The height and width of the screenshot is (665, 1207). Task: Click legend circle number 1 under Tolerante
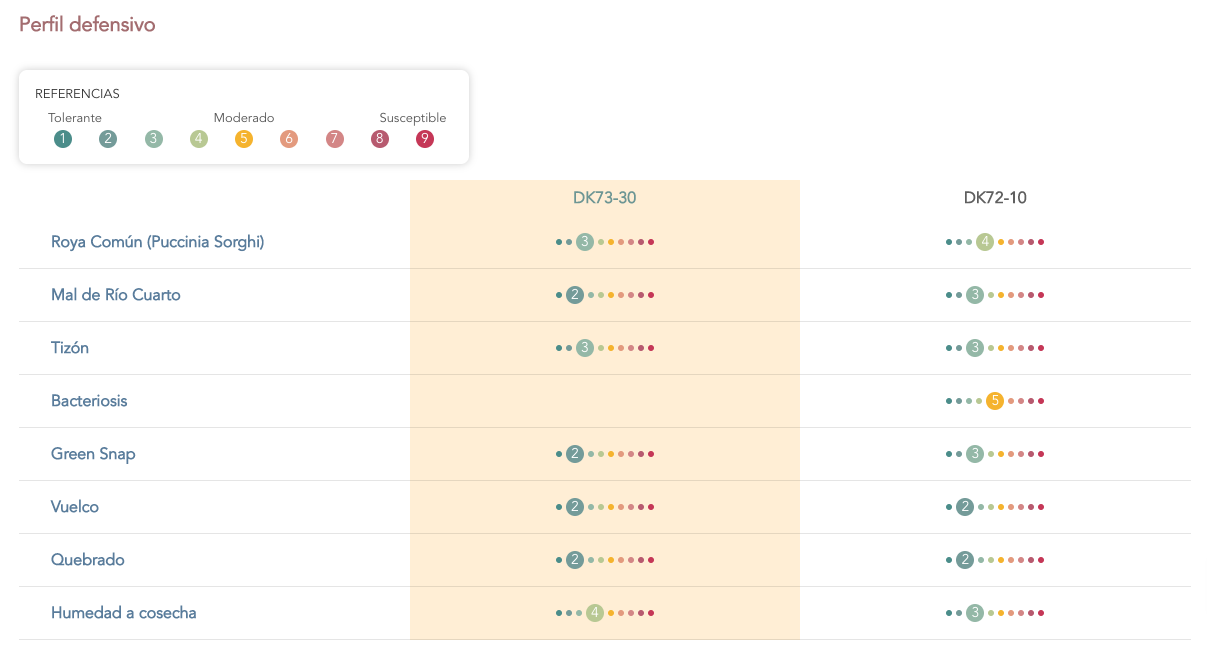pyautogui.click(x=63, y=139)
